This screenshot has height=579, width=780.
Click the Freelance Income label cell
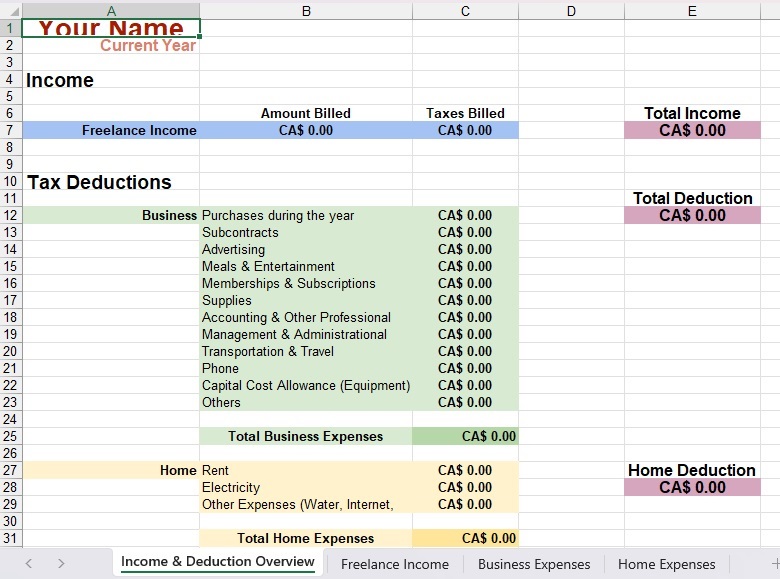click(111, 130)
